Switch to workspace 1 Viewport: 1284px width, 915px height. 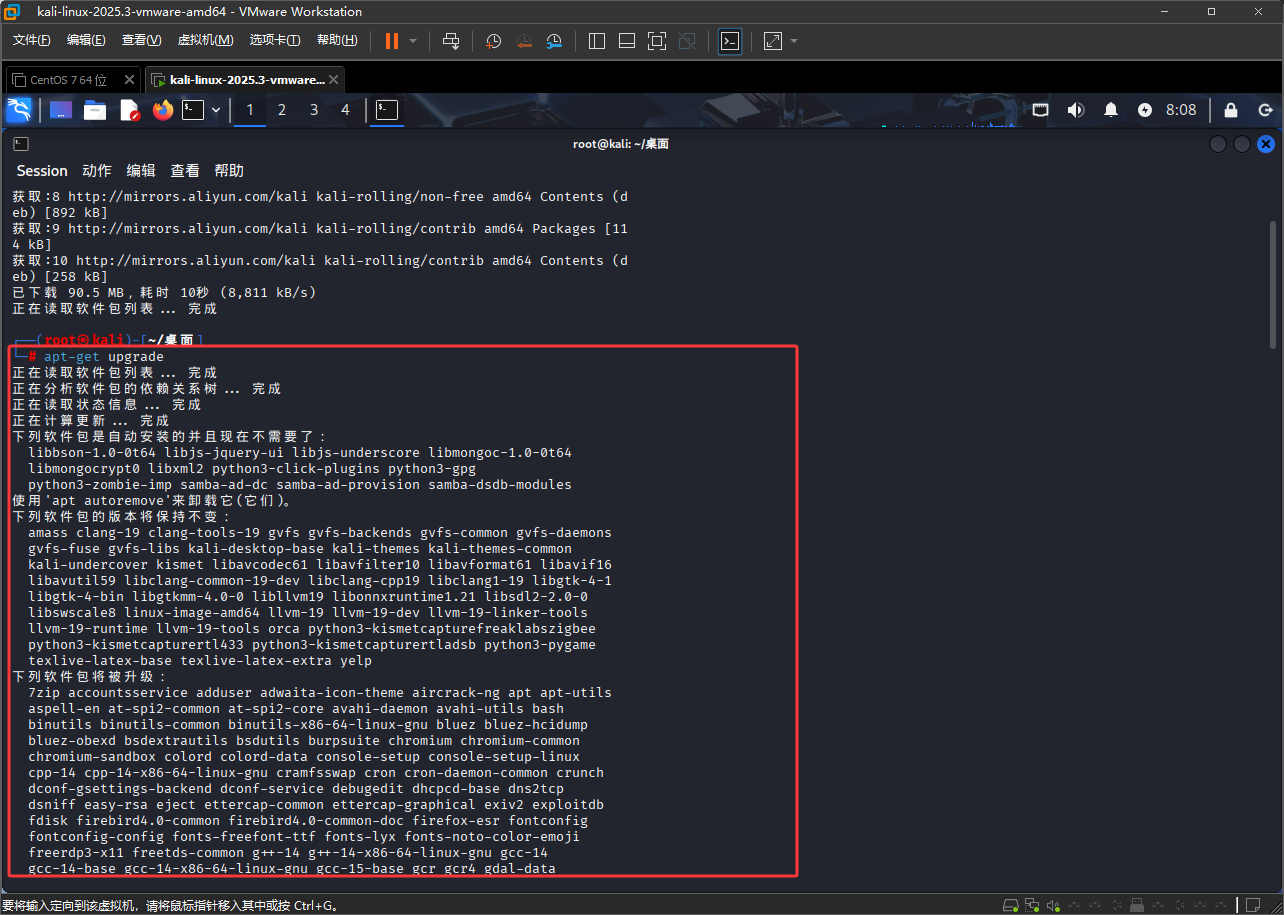point(250,110)
